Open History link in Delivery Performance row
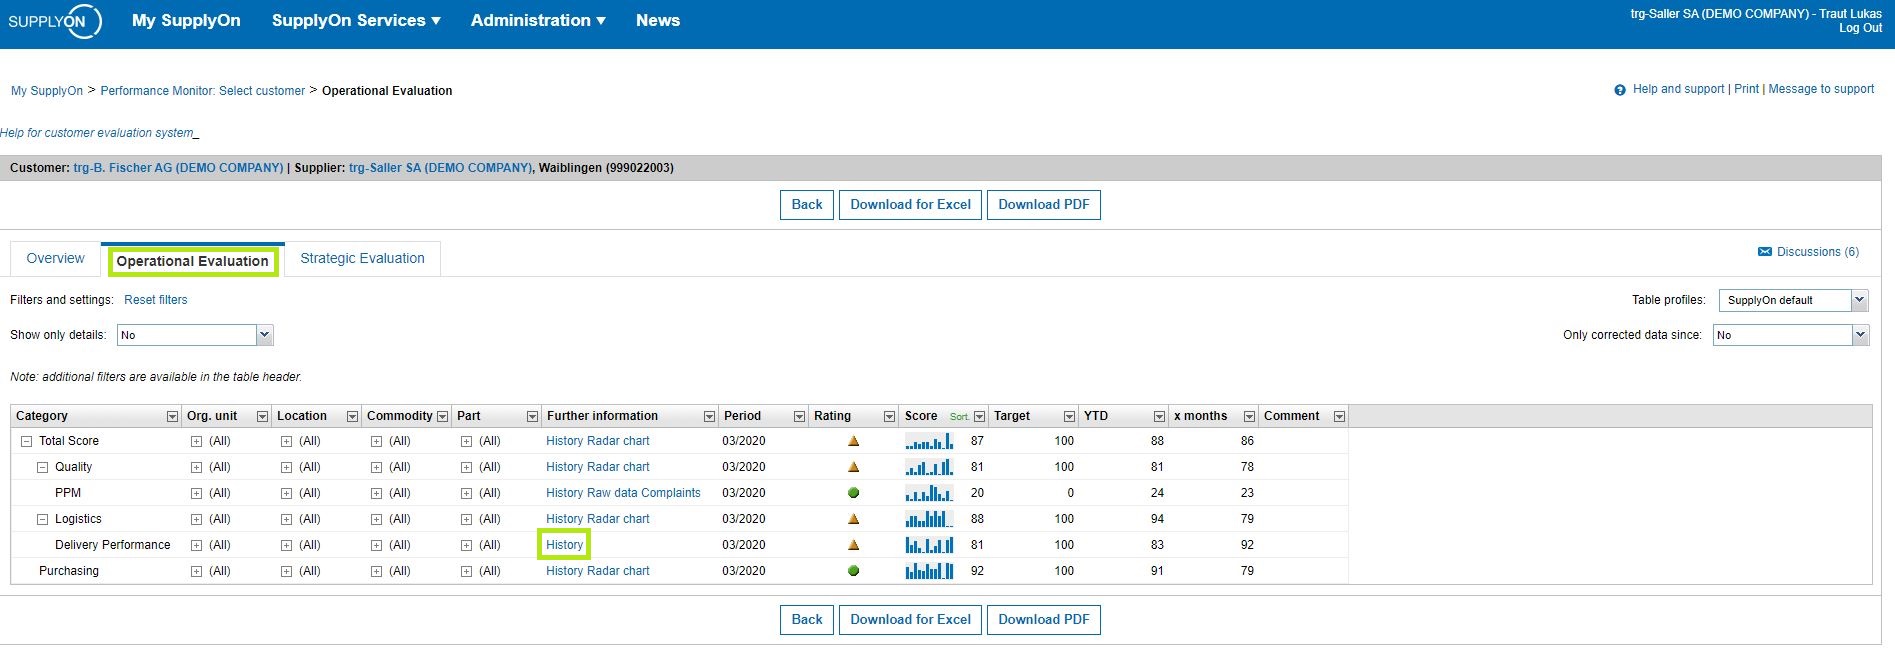Image resolution: width=1895 pixels, height=658 pixels. tap(565, 545)
